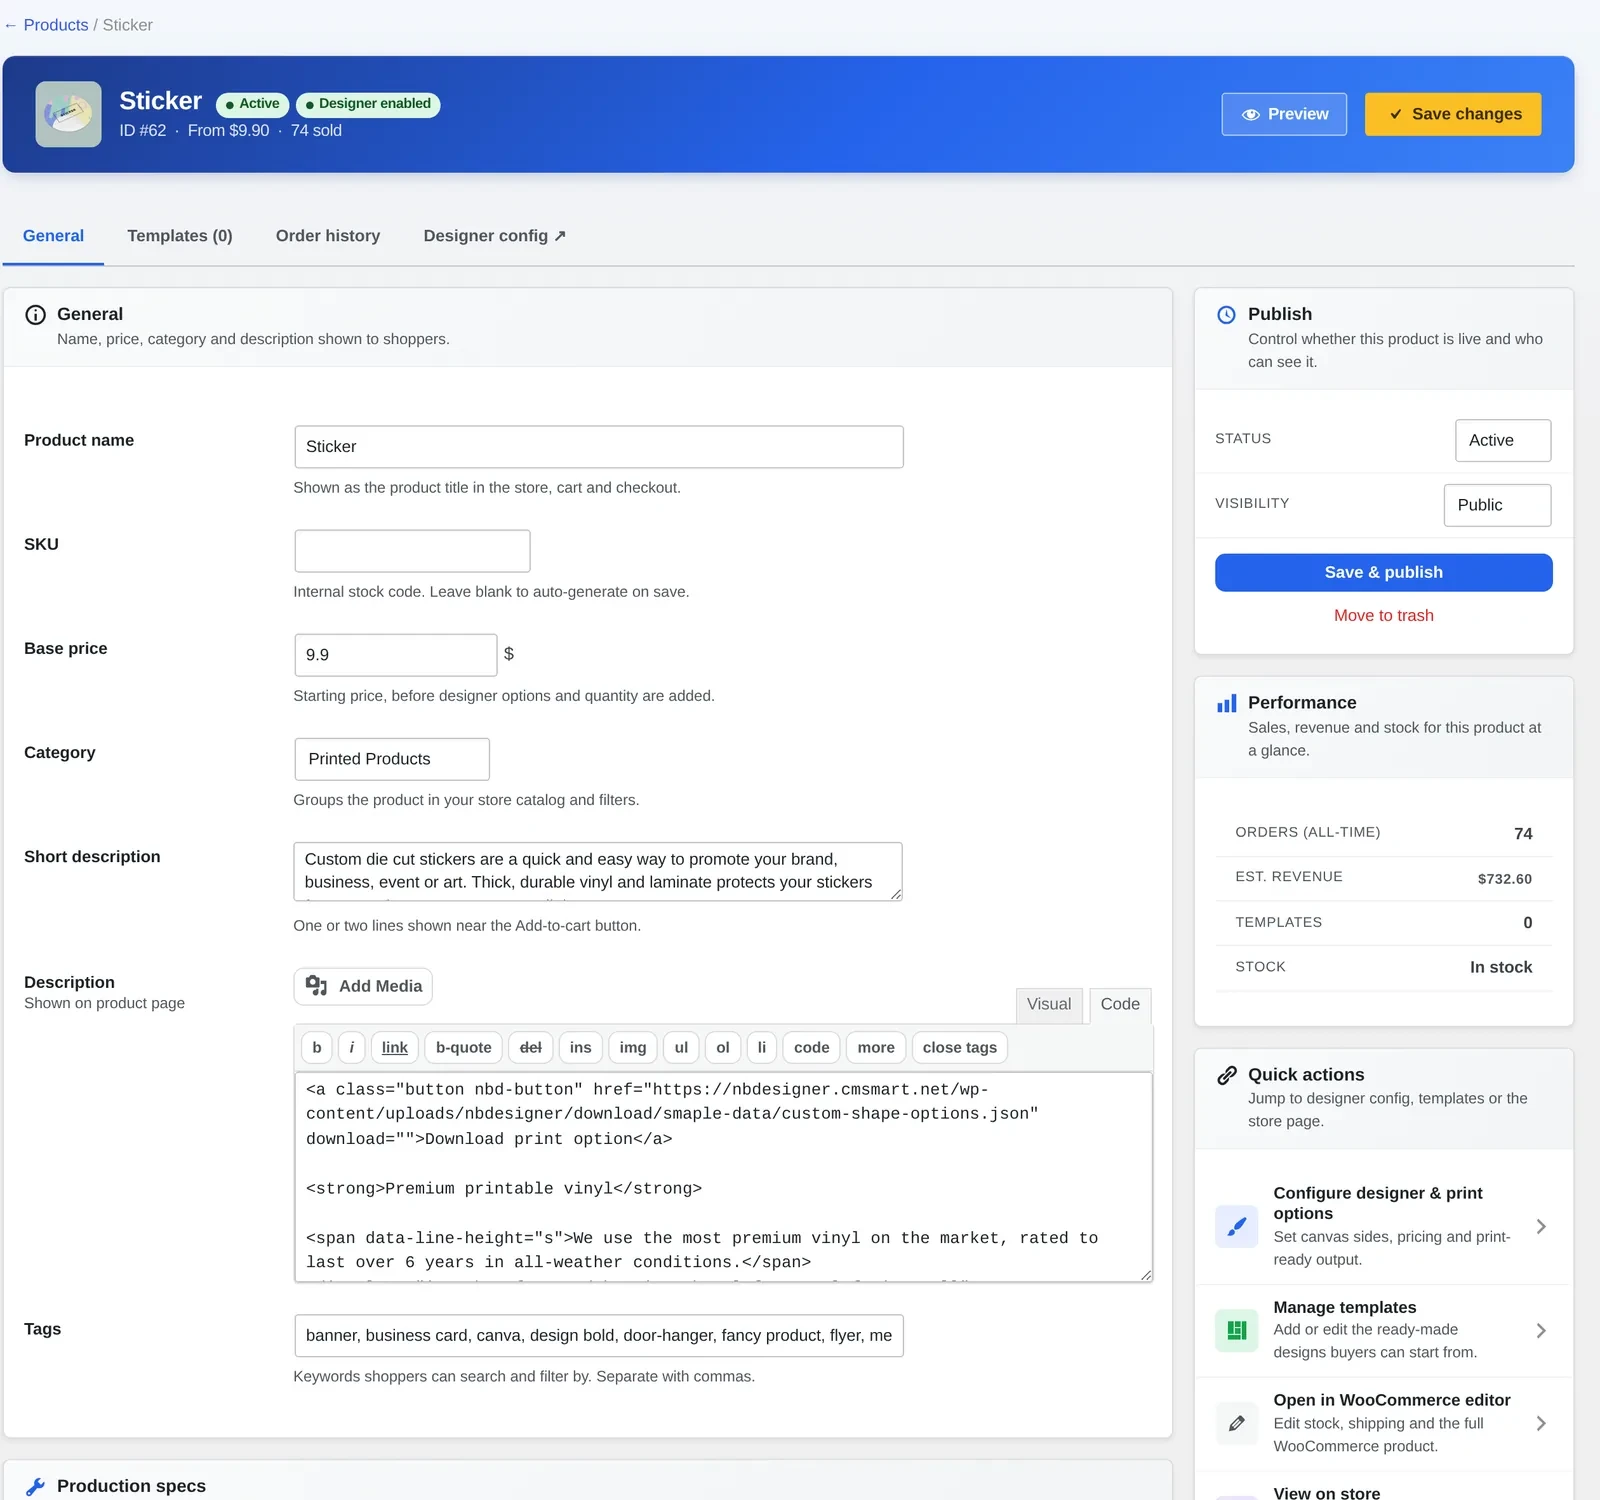Screen dimensions: 1600x1500
Task: Expand Open in WooCommerce editor chevron
Action: click(1541, 1424)
